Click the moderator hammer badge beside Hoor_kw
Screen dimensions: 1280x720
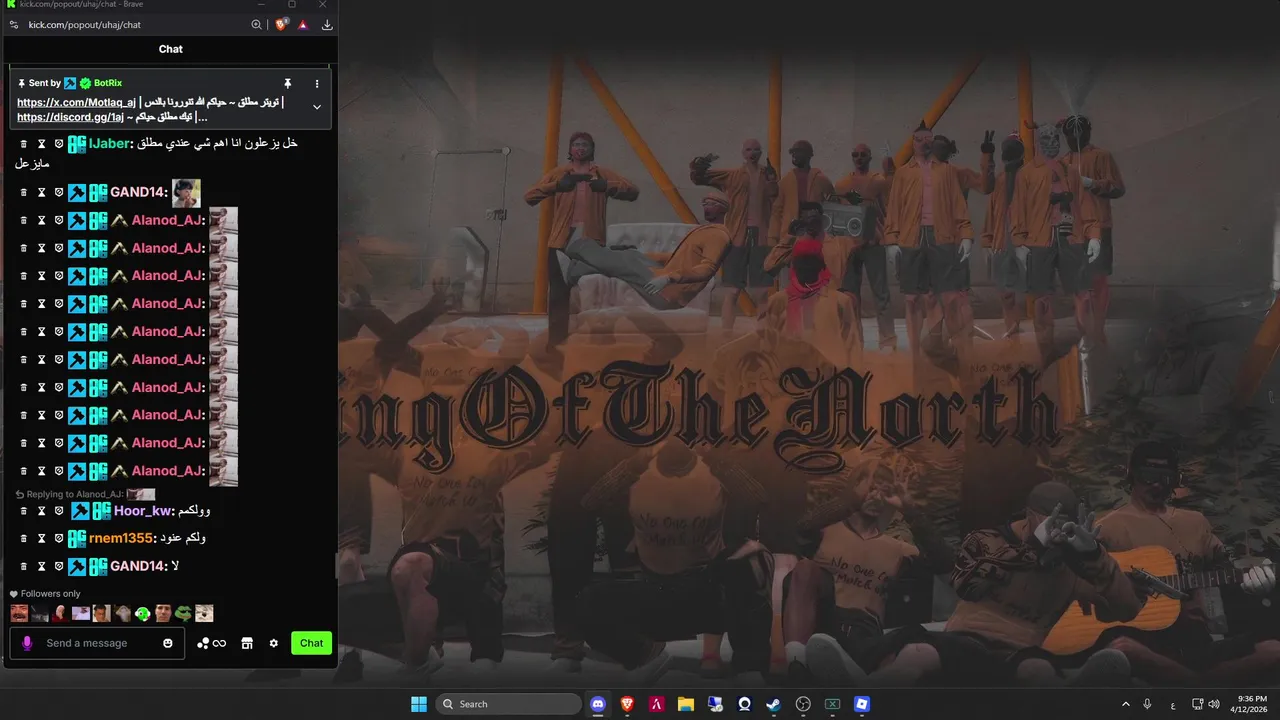[80, 511]
